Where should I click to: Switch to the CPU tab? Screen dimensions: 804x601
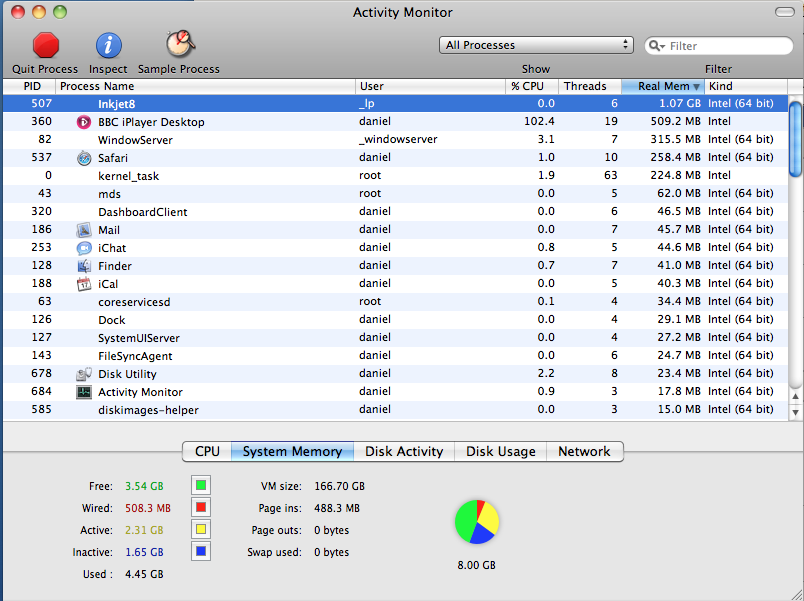click(x=207, y=451)
